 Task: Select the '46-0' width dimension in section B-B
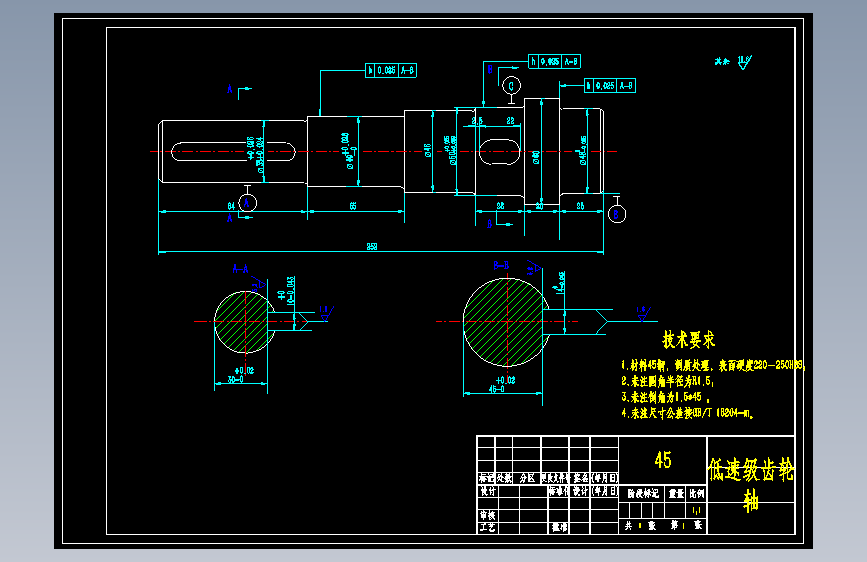click(x=497, y=389)
